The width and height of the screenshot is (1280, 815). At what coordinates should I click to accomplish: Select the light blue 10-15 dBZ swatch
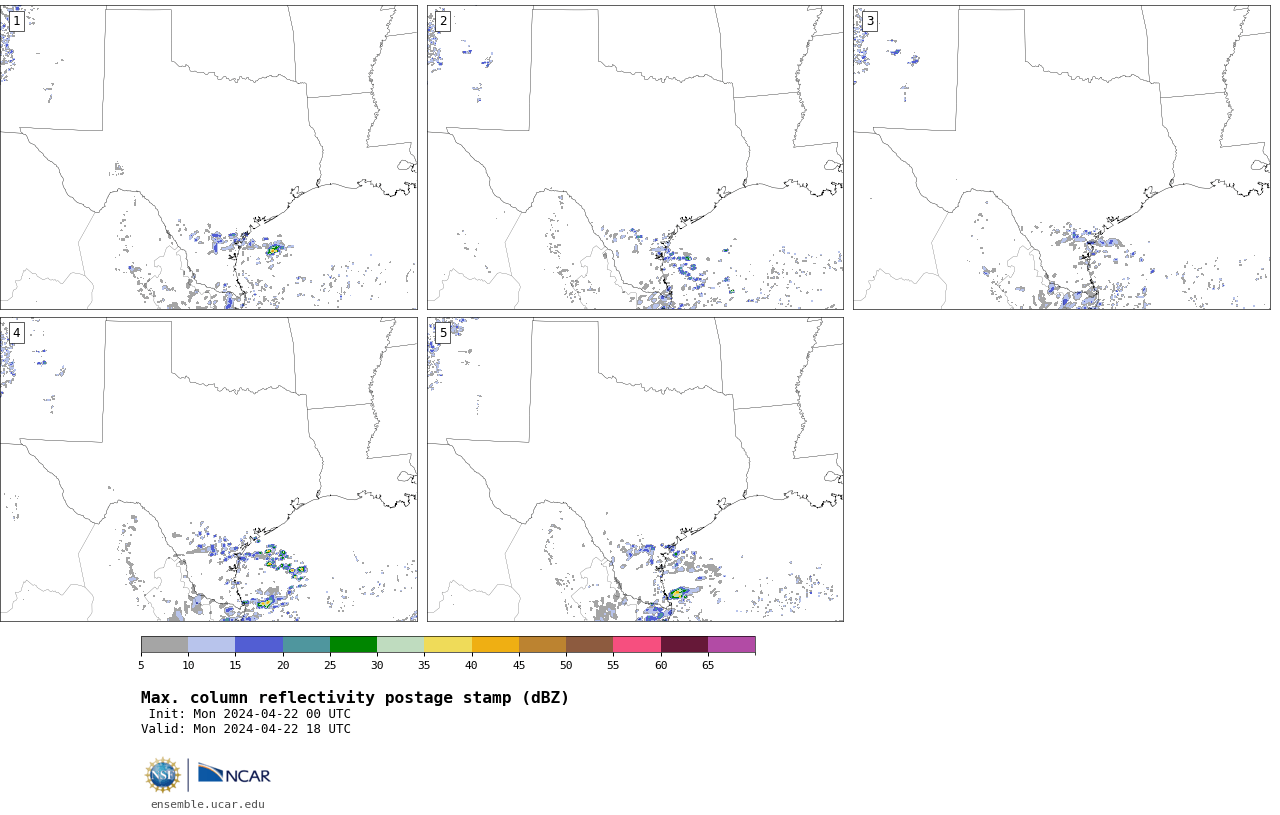pos(211,644)
